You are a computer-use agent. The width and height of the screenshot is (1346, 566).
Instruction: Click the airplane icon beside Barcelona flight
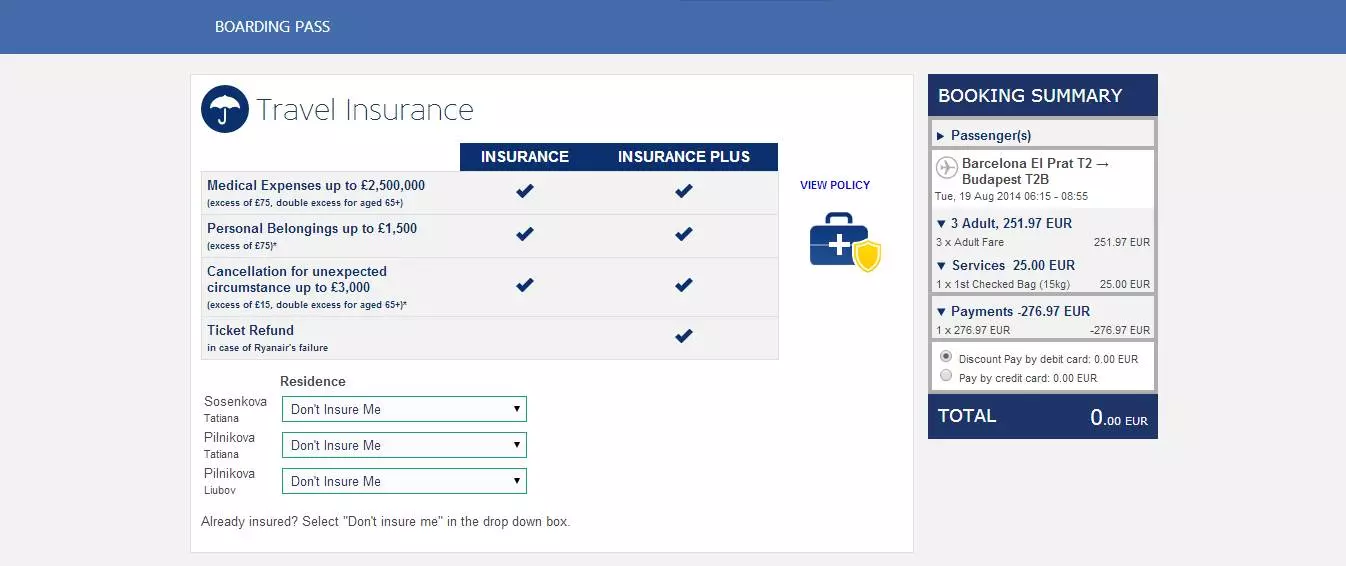946,167
